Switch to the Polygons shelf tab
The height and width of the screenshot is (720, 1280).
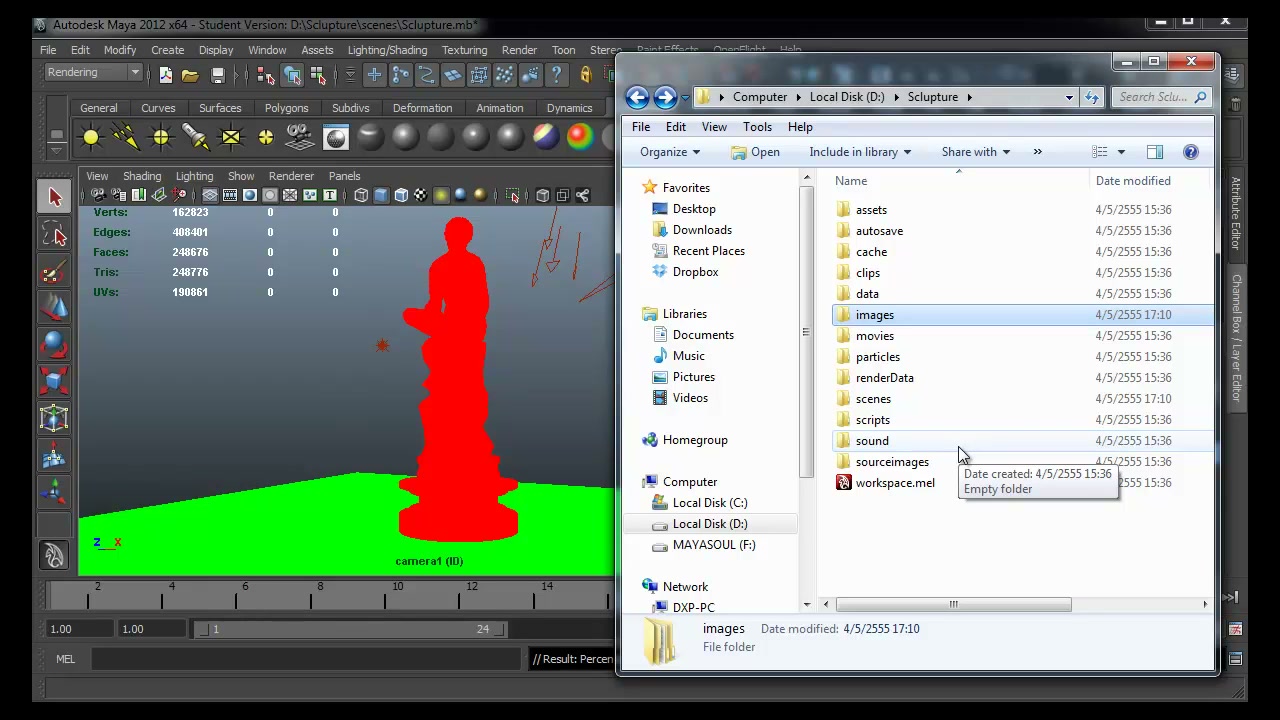click(286, 108)
